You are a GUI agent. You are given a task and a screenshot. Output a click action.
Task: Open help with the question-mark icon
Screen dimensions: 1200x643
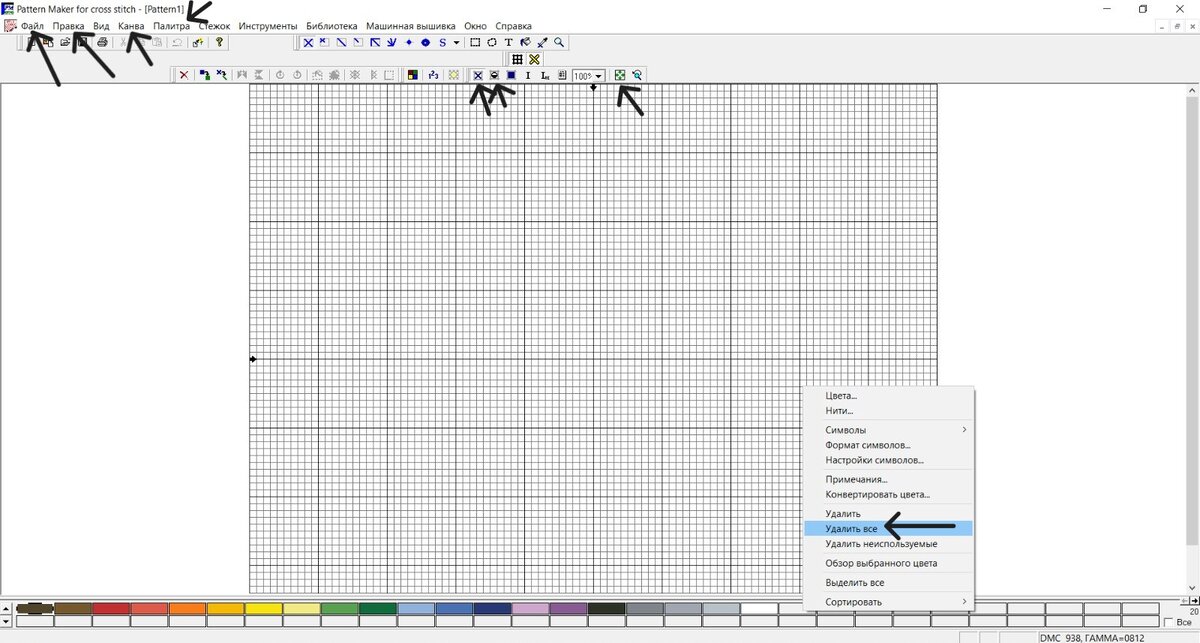pyautogui.click(x=219, y=43)
